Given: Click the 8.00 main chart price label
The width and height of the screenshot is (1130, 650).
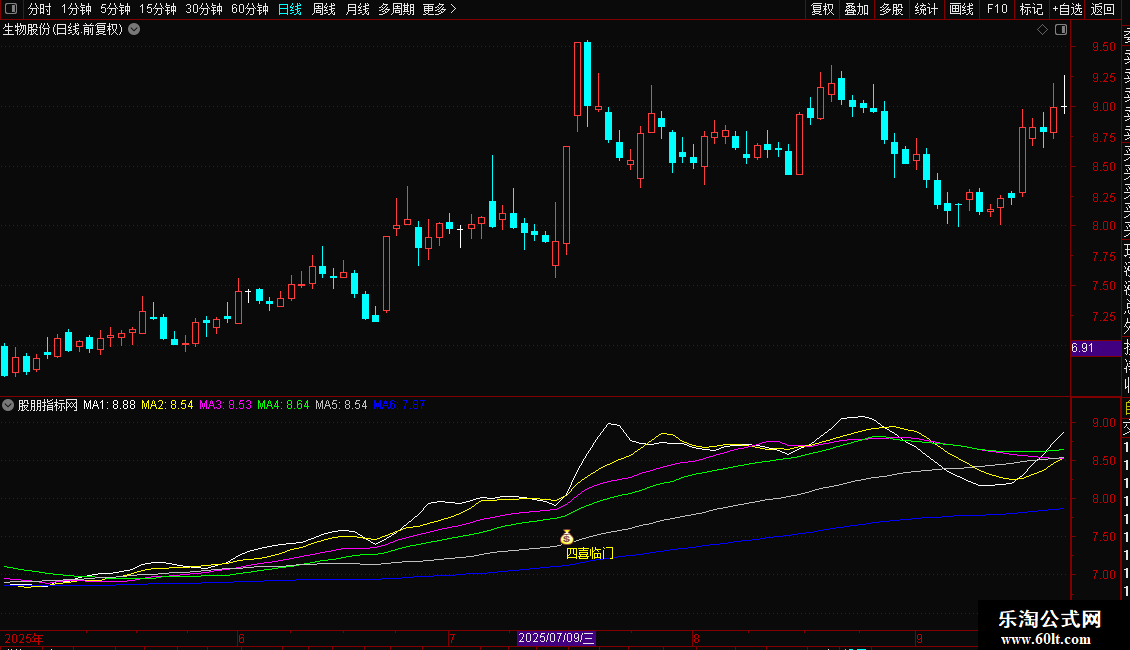Looking at the screenshot, I should [x=1104, y=226].
